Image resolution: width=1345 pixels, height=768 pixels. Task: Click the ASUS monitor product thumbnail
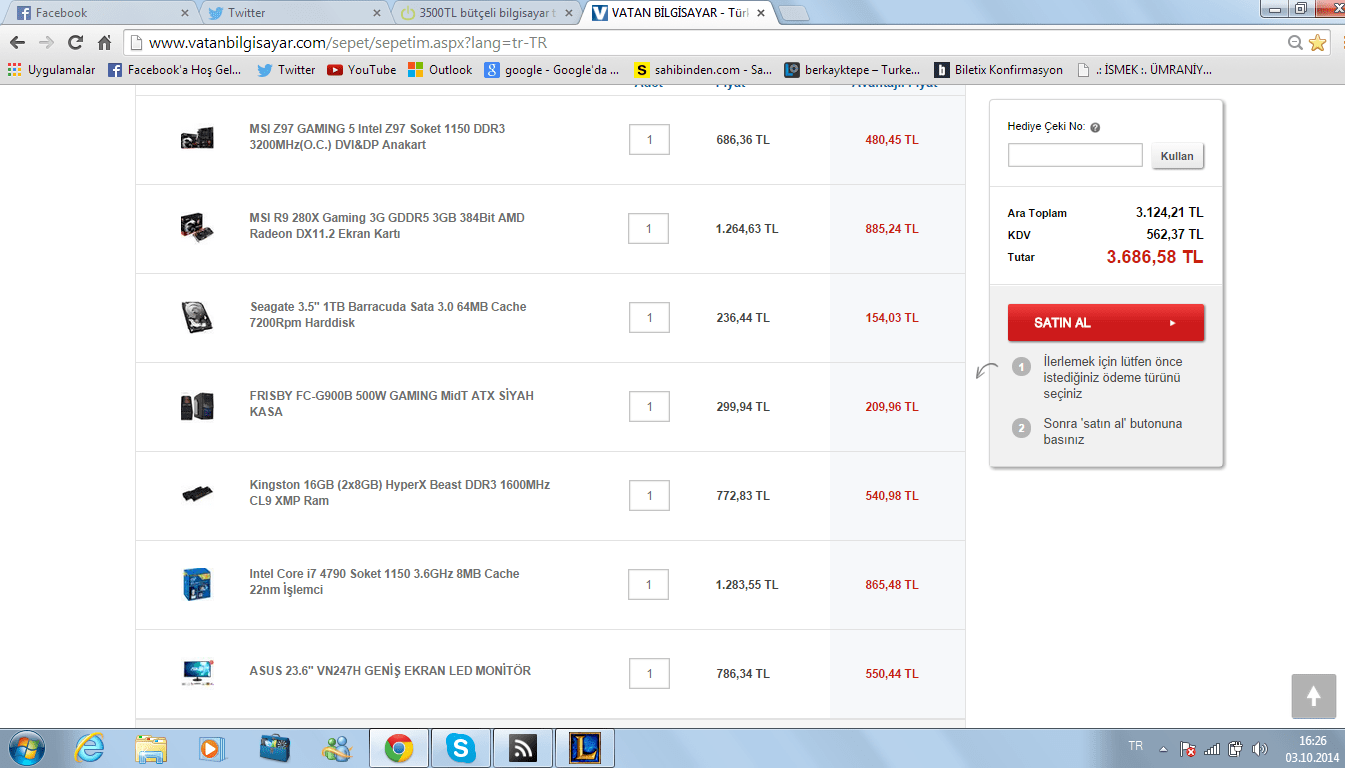coord(197,672)
